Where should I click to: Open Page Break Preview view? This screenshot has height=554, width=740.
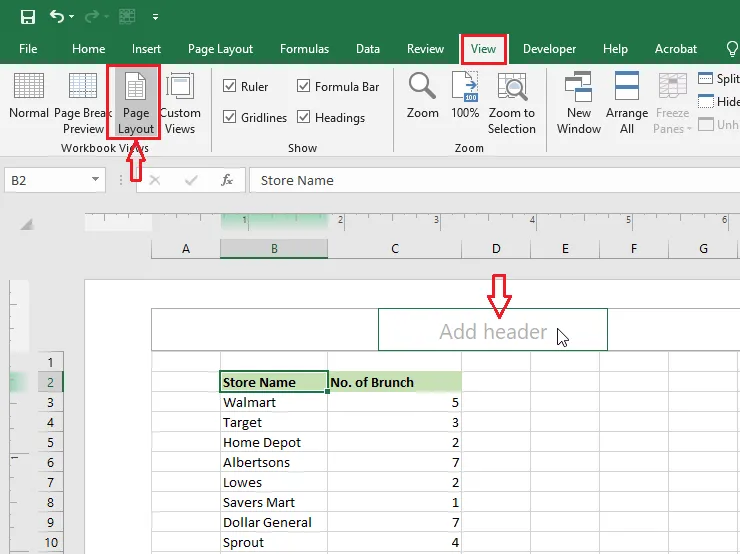click(x=83, y=103)
